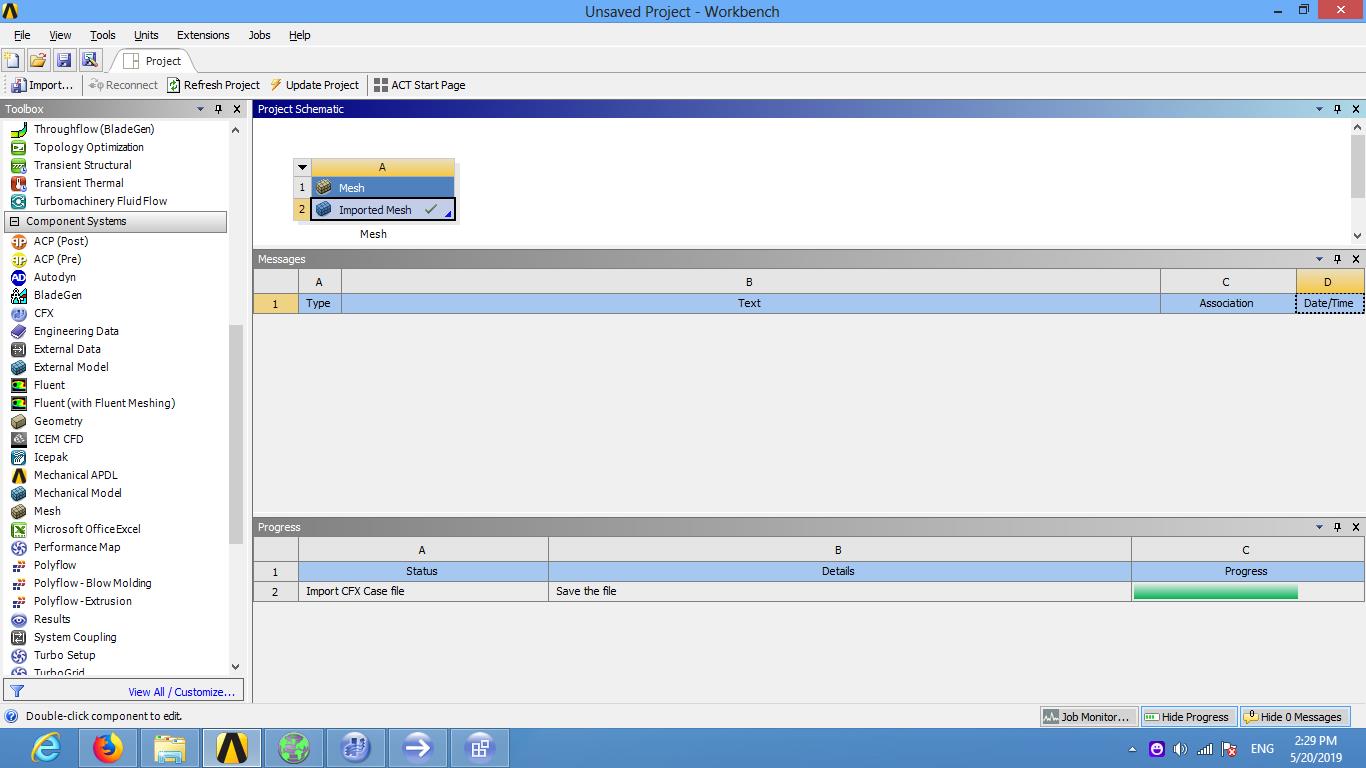Select BladeGen component
1366x768 pixels.
point(58,295)
